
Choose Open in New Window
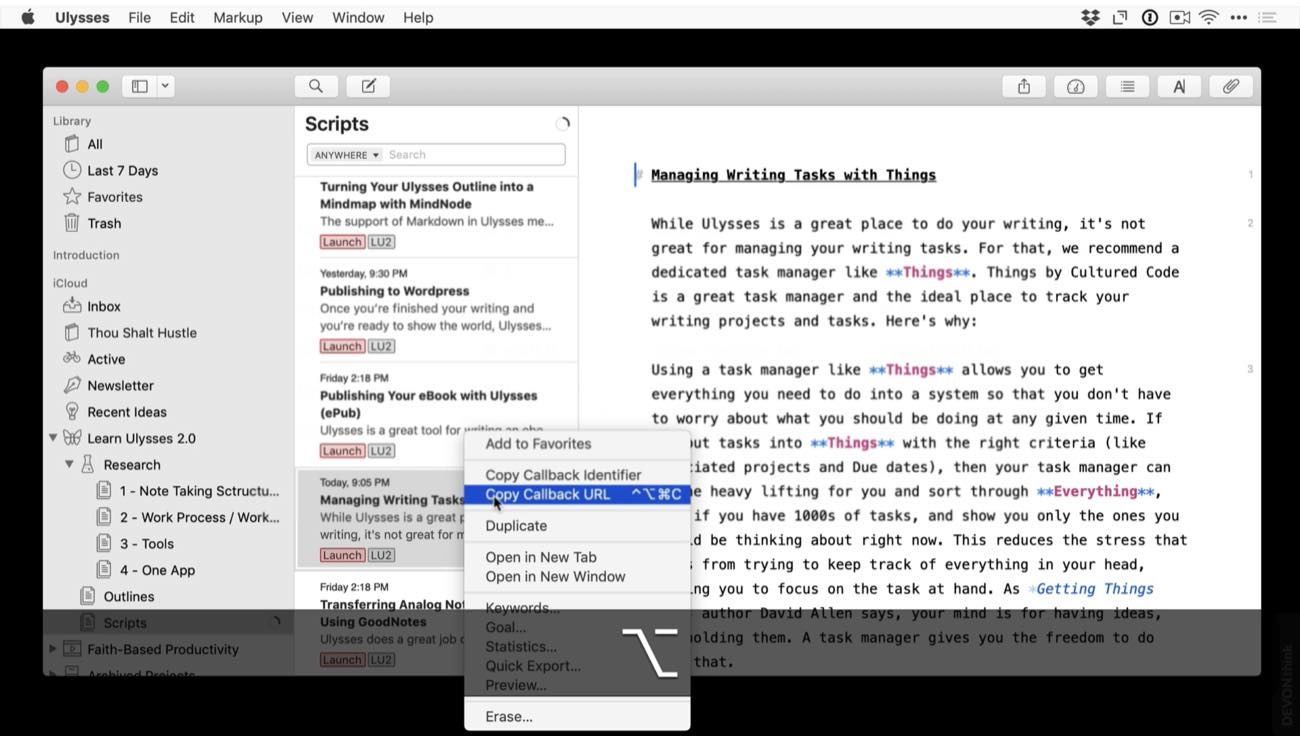click(555, 577)
